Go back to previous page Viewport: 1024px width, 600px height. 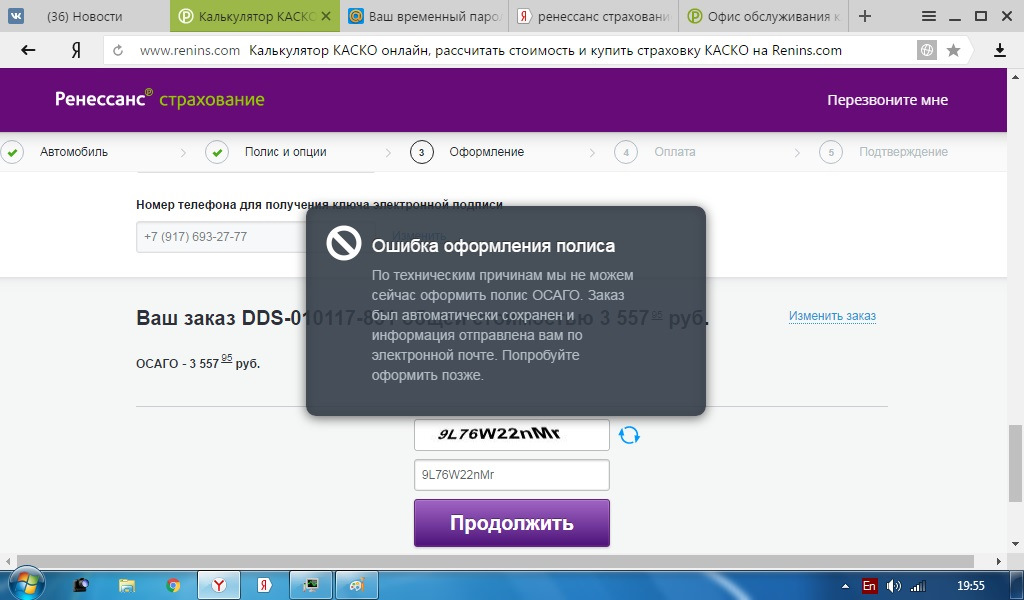tap(27, 50)
